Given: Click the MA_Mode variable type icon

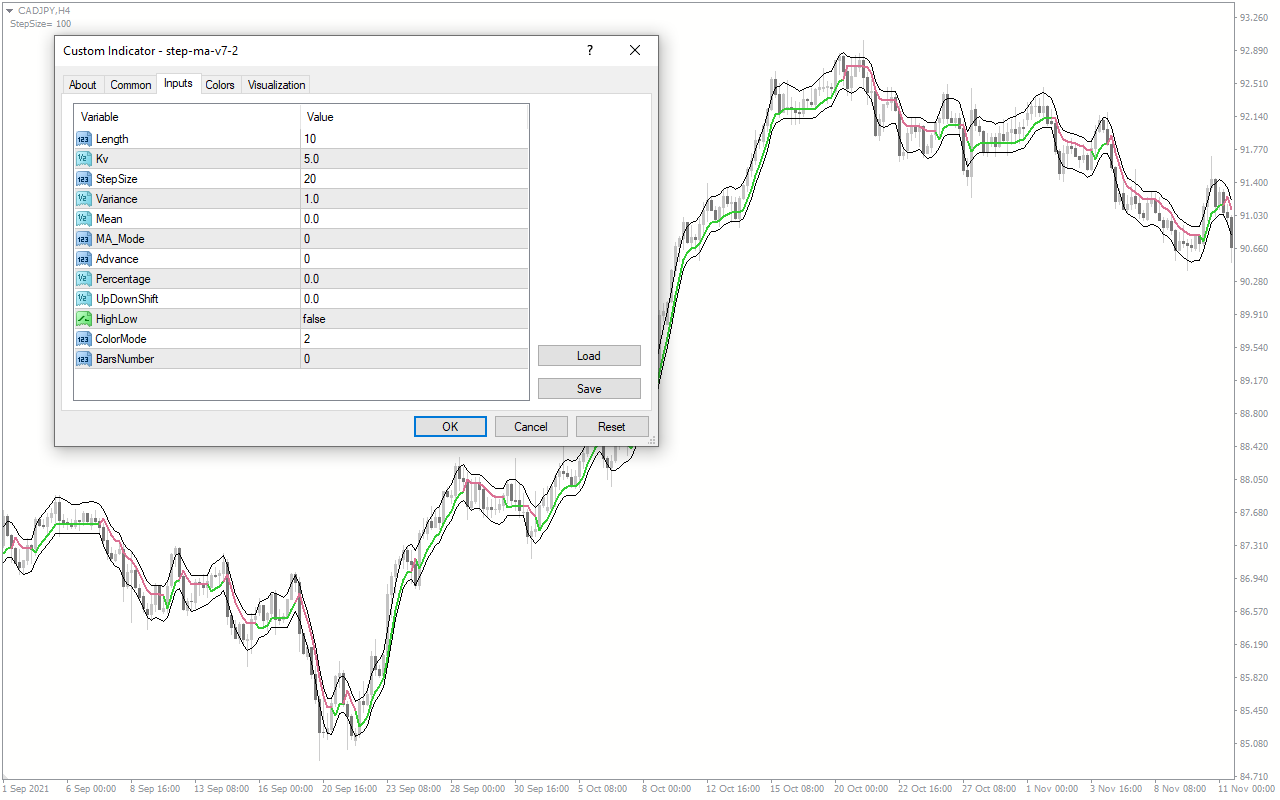Looking at the screenshot, I should click(x=83, y=239).
